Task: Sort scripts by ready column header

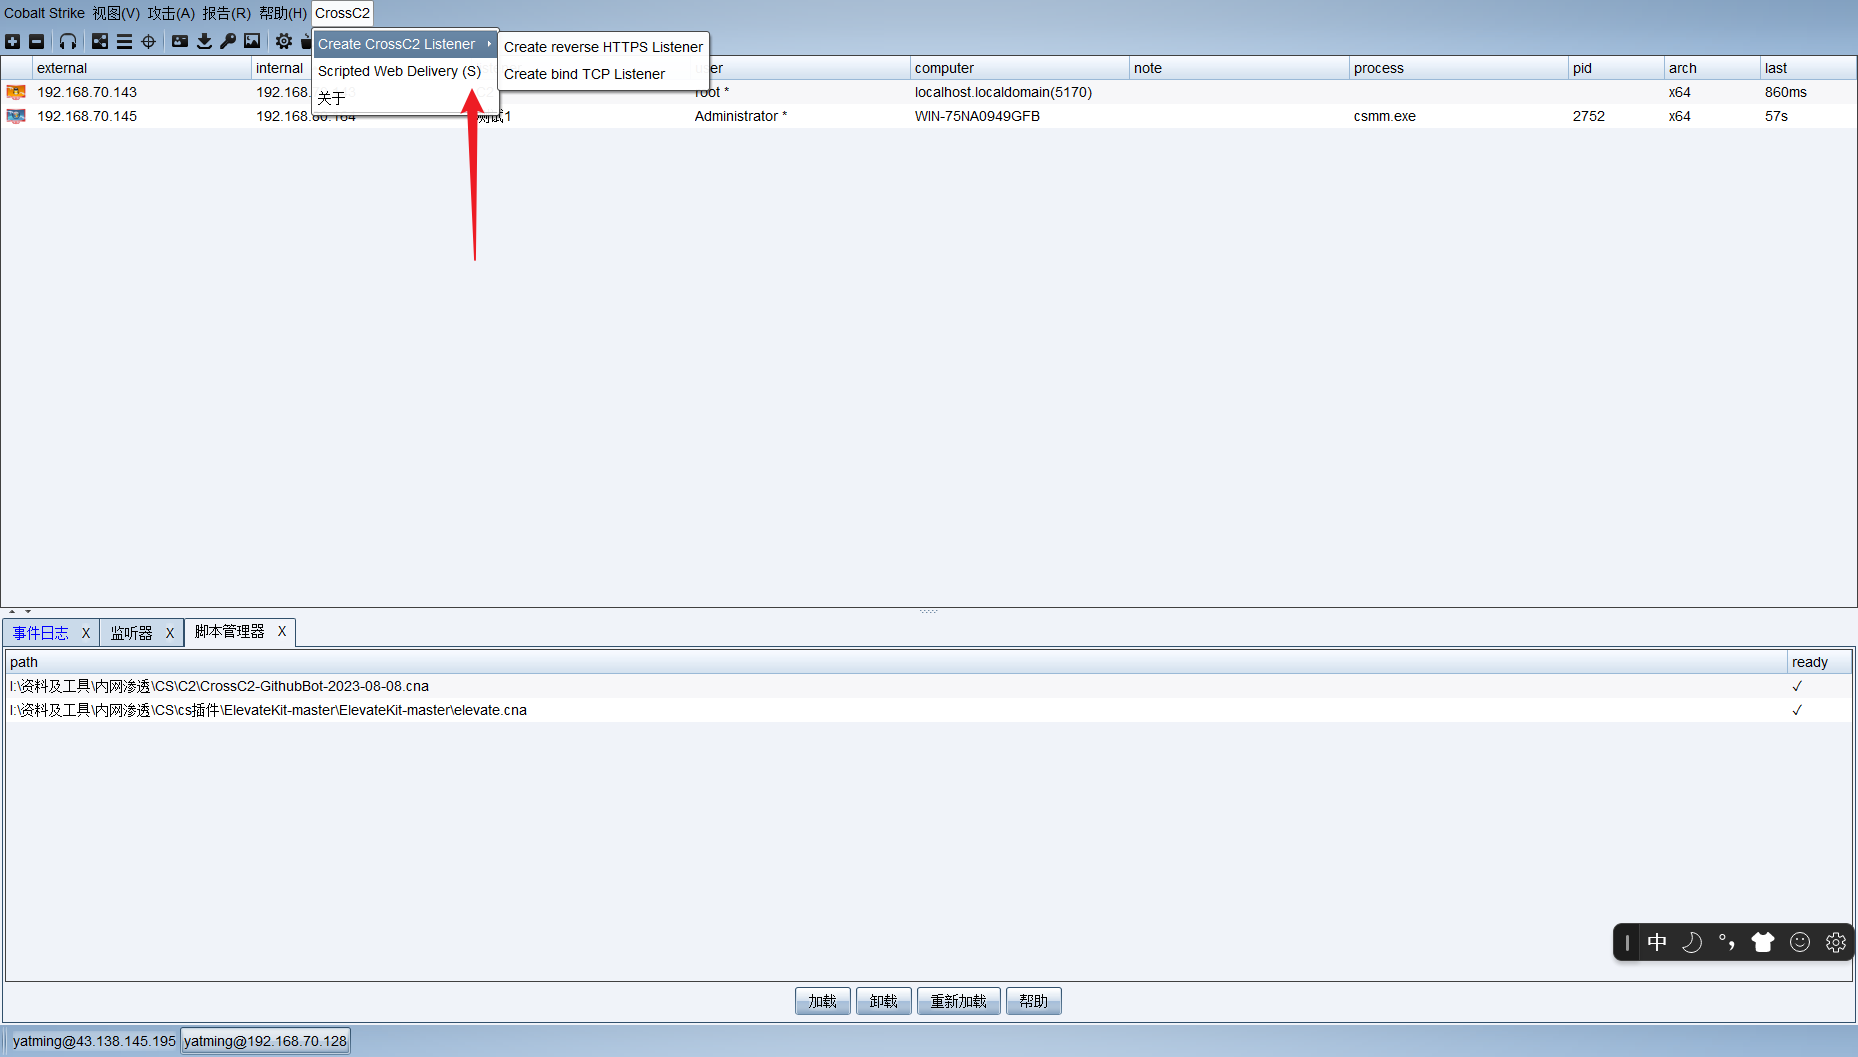Action: click(x=1820, y=662)
